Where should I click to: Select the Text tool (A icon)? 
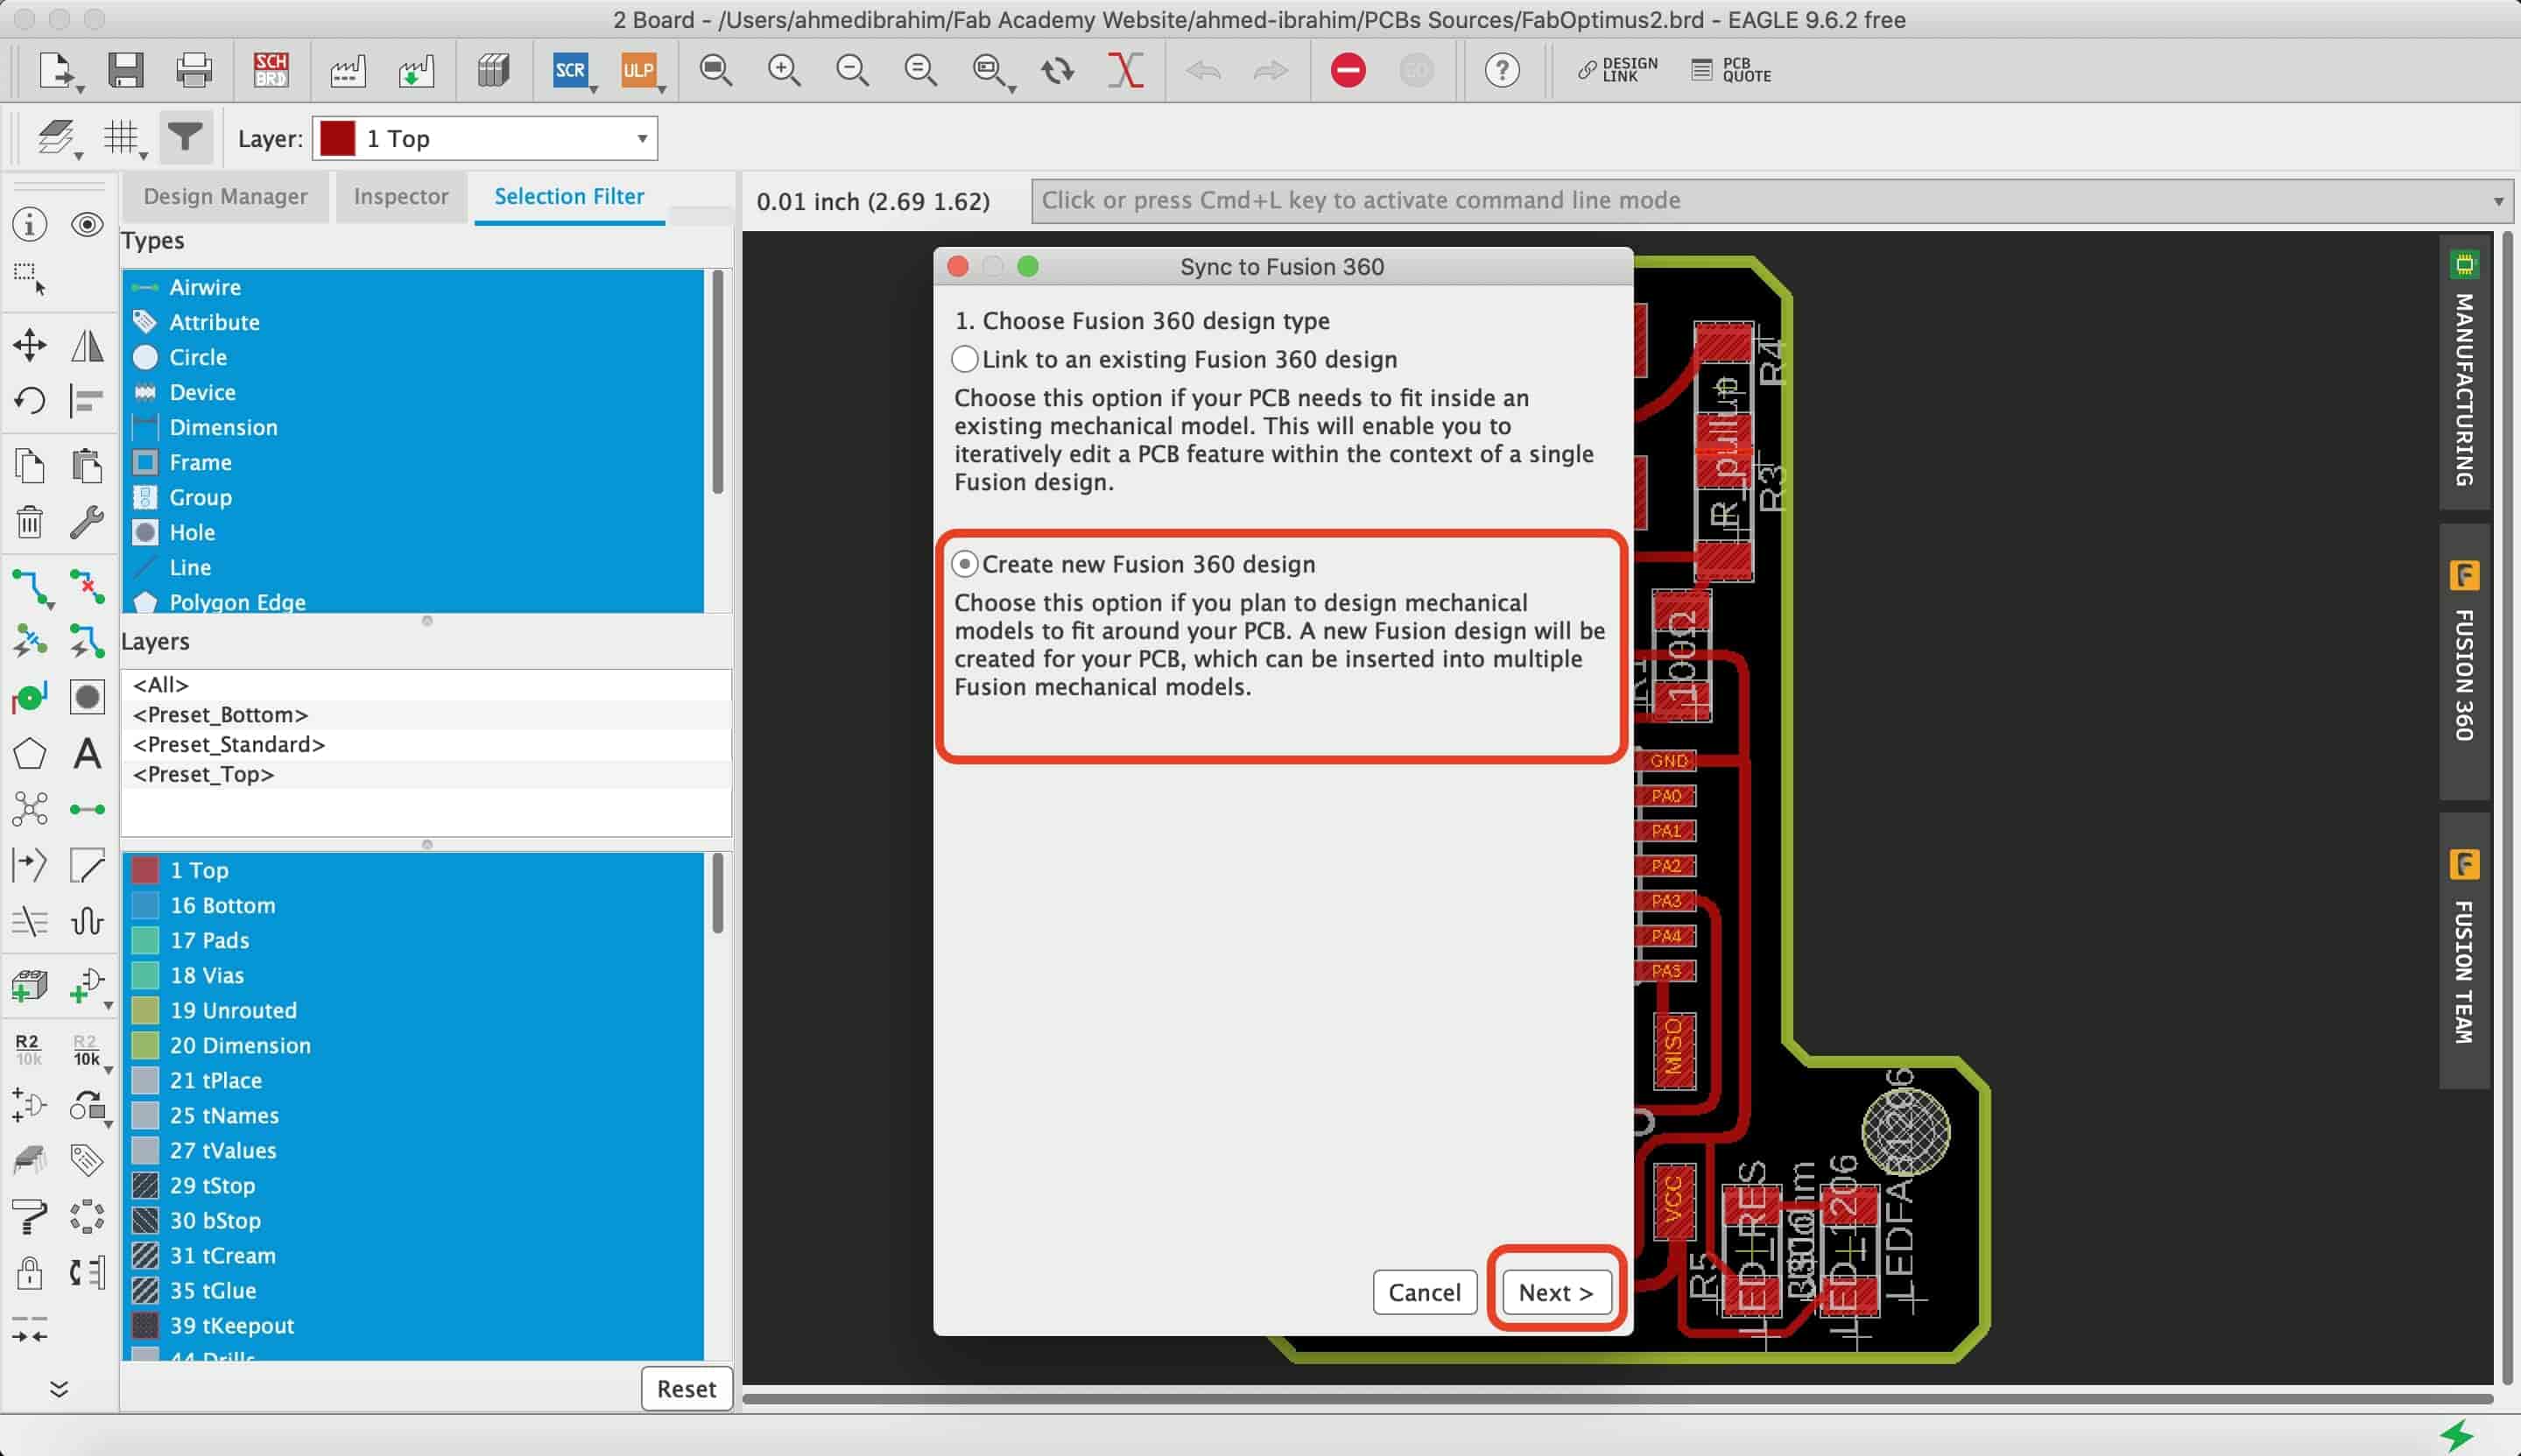[x=87, y=753]
